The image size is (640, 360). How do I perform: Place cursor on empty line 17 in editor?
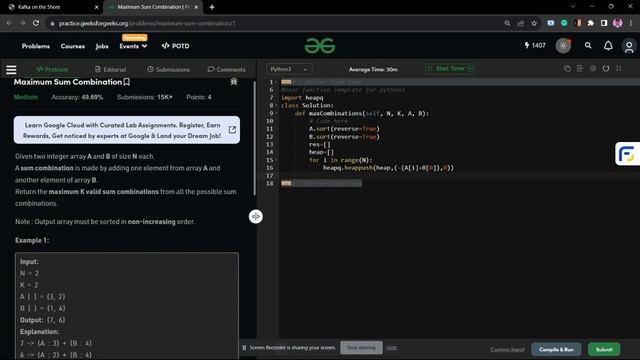459,176
